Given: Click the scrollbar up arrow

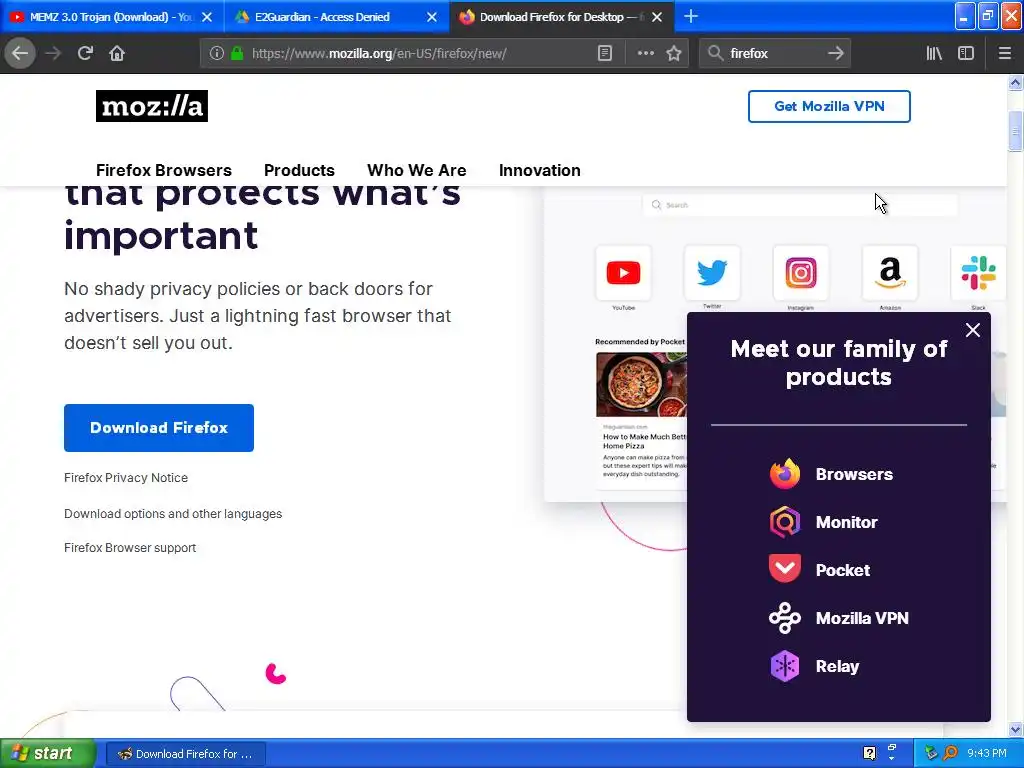Looking at the screenshot, I should click(x=1015, y=82).
